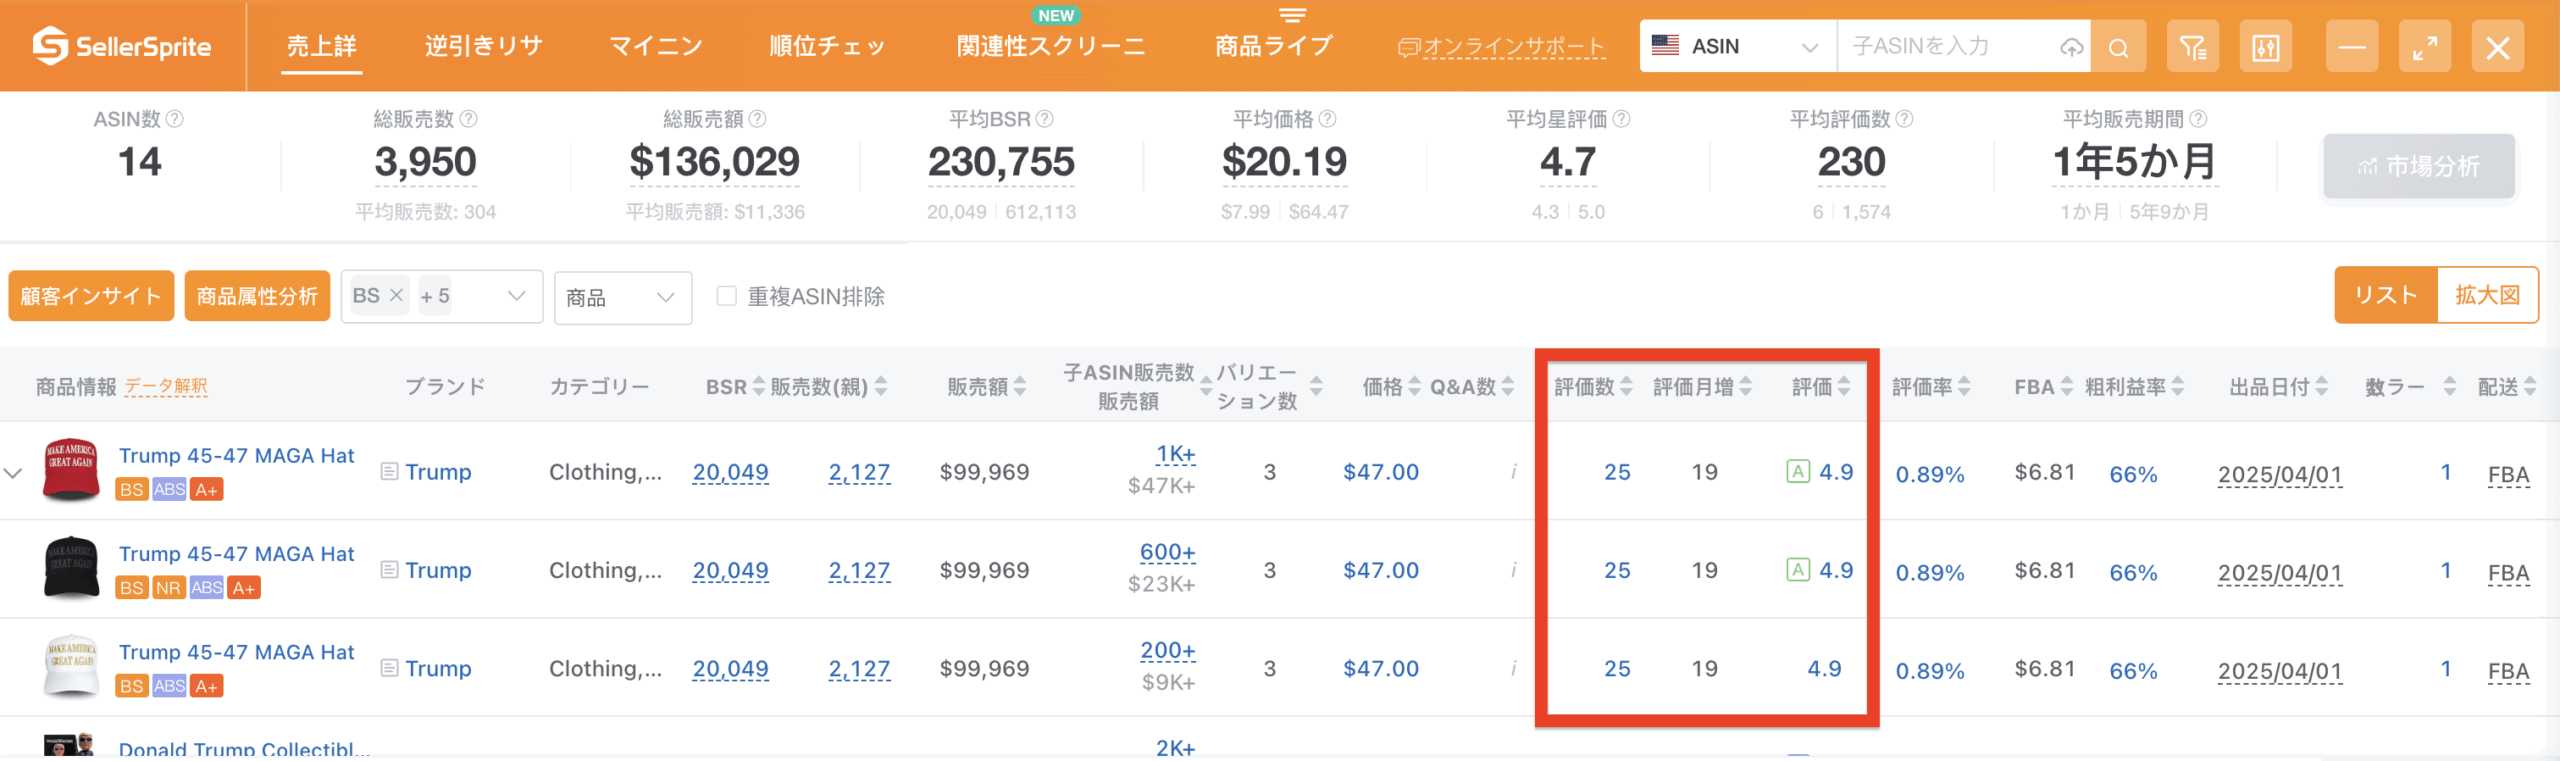Click the search magnifier icon
Image resolution: width=2560 pixels, height=761 pixels.
[2118, 47]
